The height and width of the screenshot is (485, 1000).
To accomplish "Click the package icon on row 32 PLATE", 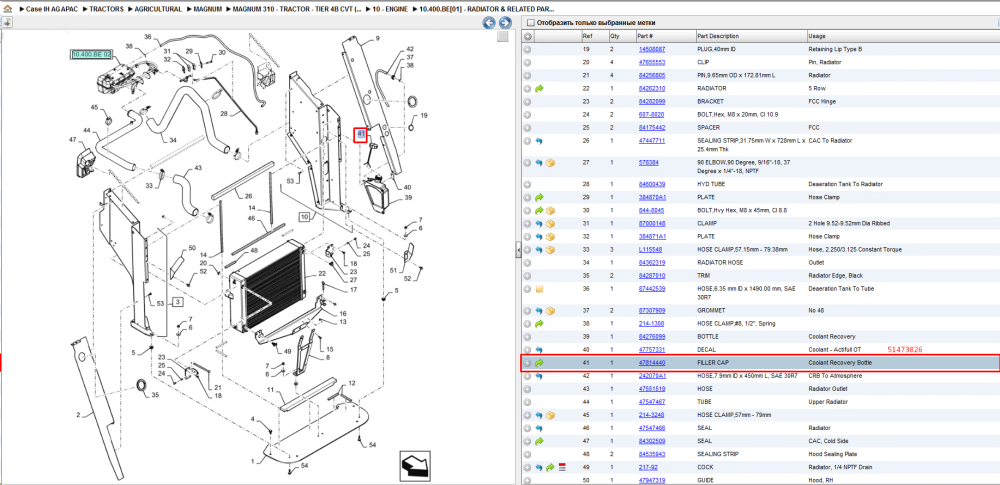I will tap(550, 237).
